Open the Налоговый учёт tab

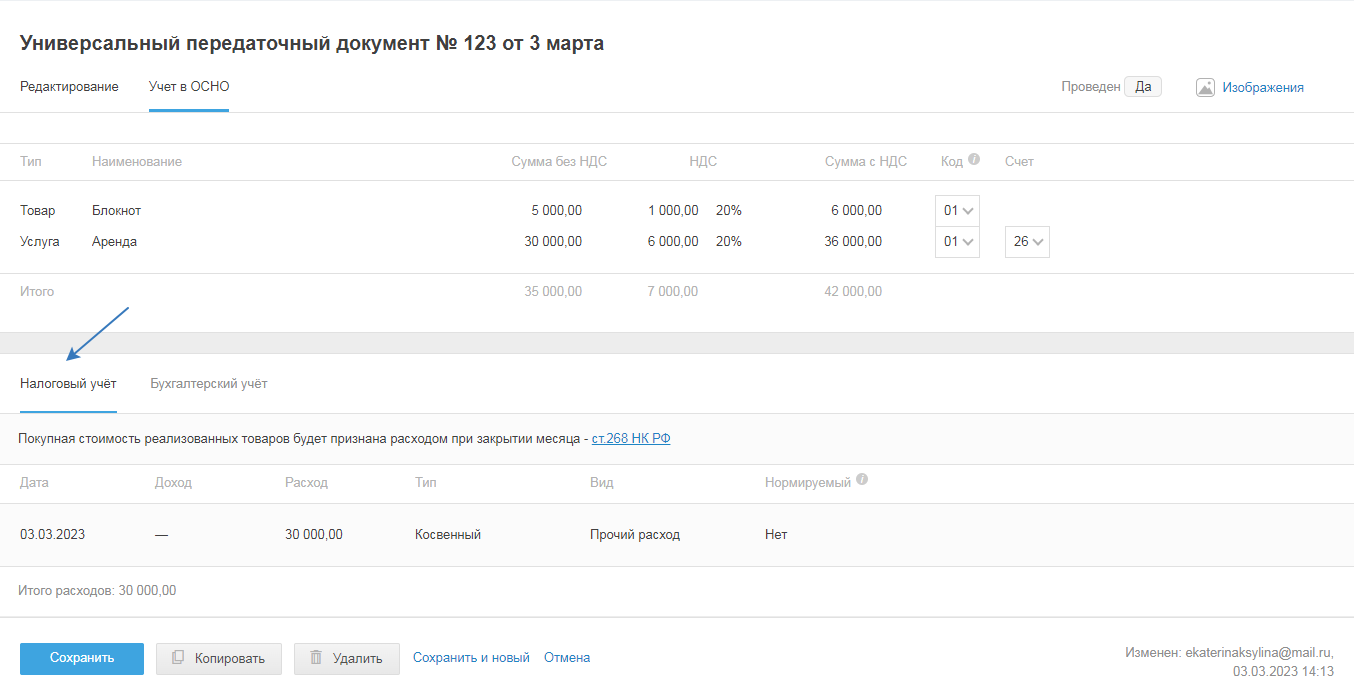pyautogui.click(x=68, y=384)
